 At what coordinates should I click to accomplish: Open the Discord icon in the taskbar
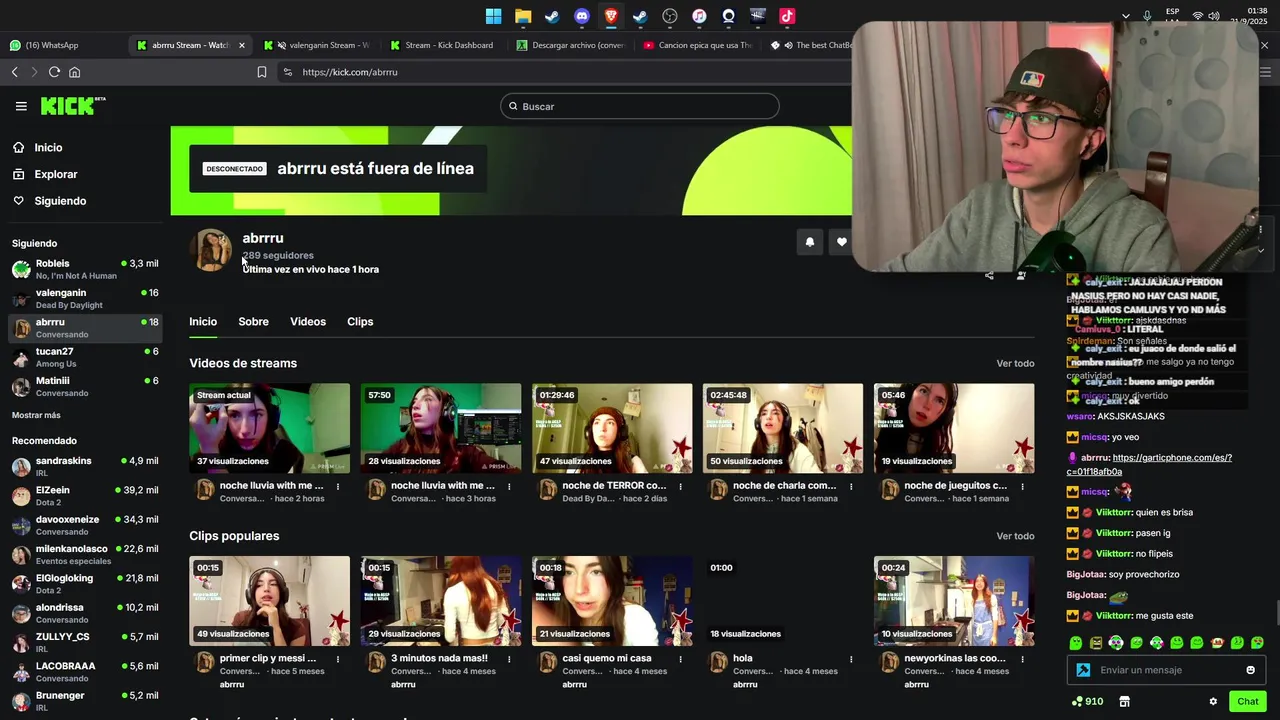582,16
